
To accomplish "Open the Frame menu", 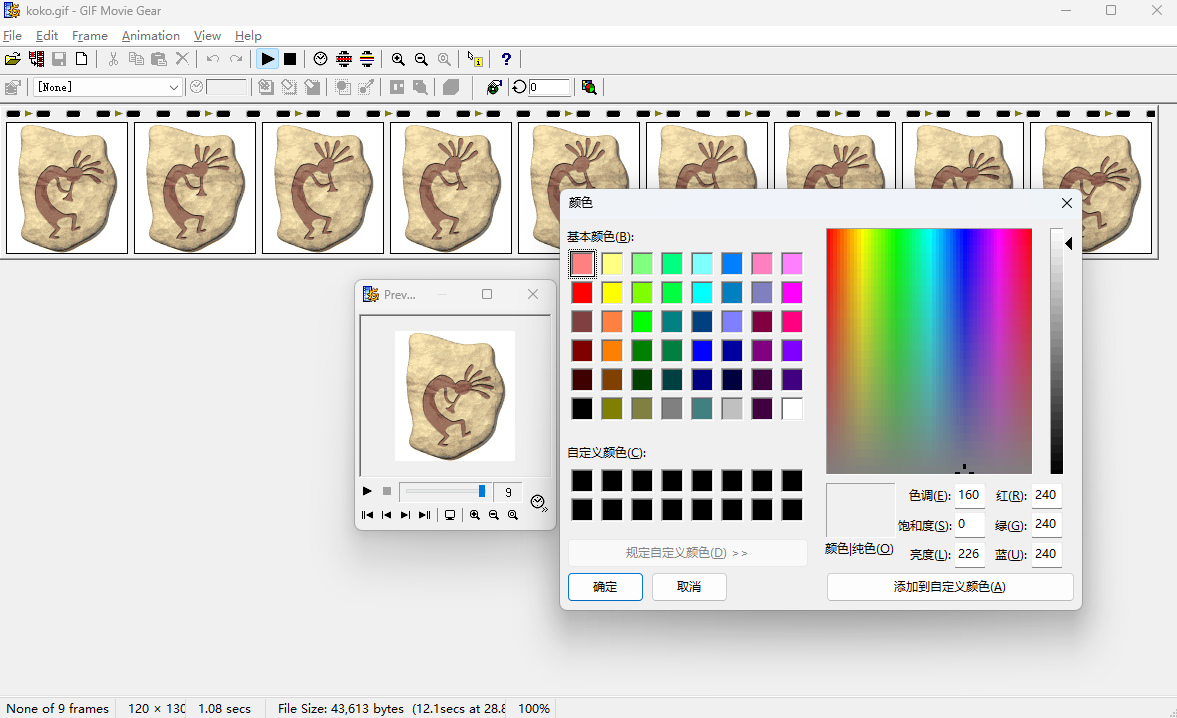I will [x=89, y=36].
